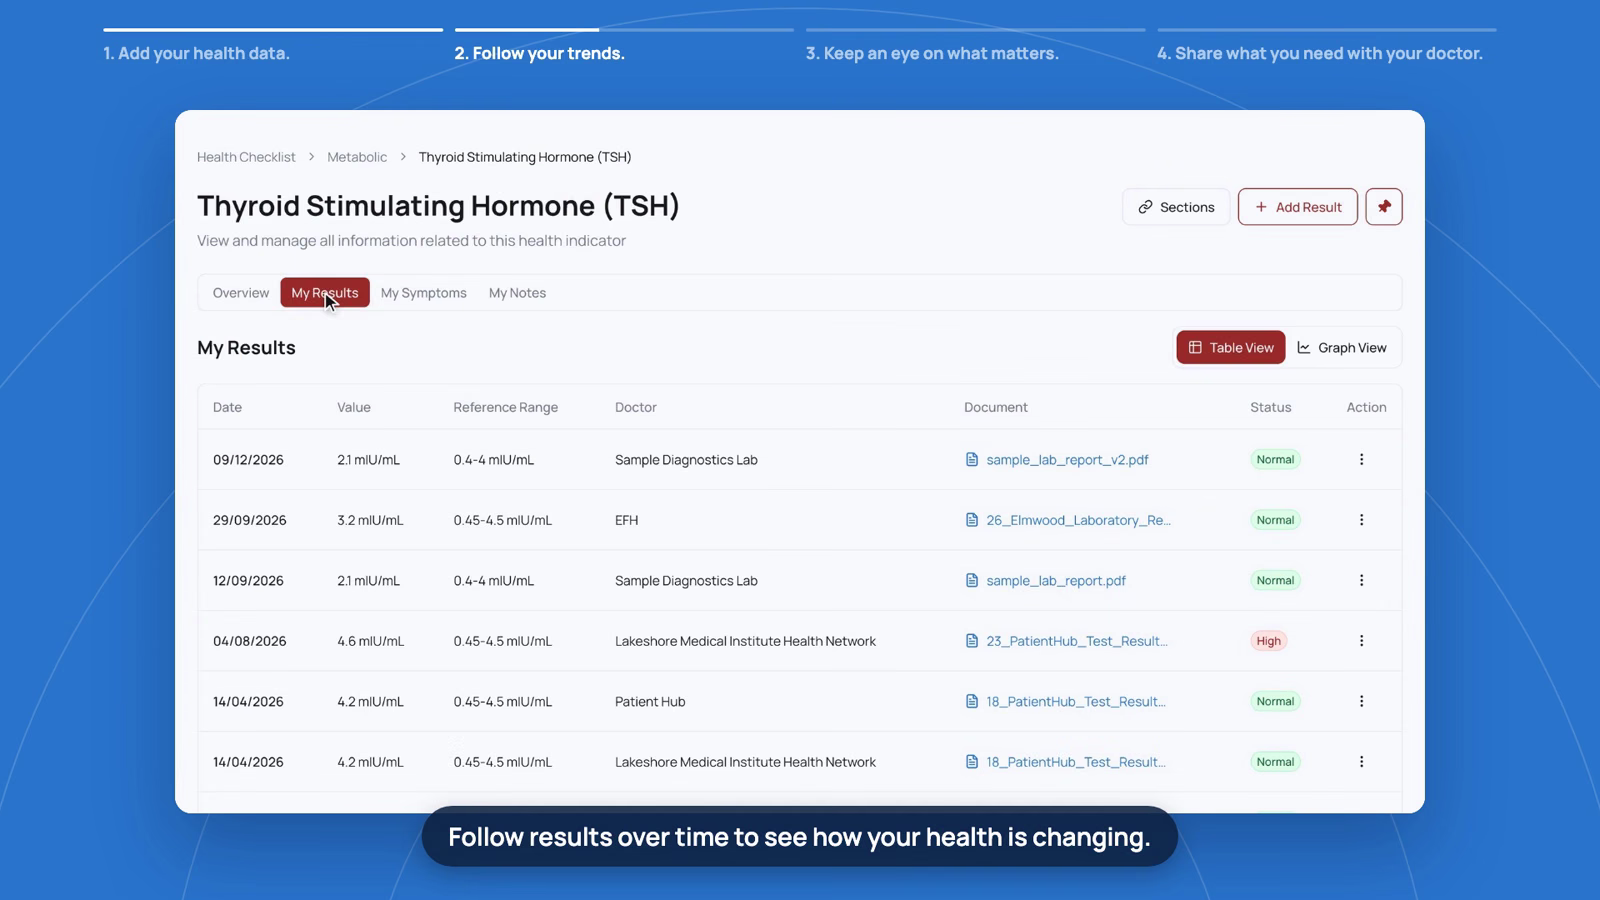Viewport: 1600px width, 900px height.
Task: Click the Patient Hub doctor cell
Action: (x=650, y=702)
